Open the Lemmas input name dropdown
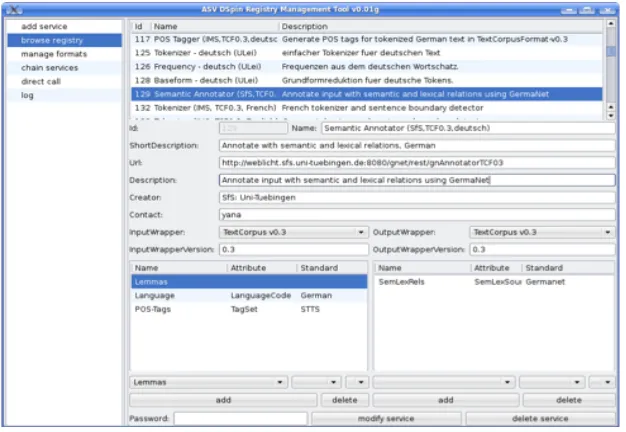 208,382
